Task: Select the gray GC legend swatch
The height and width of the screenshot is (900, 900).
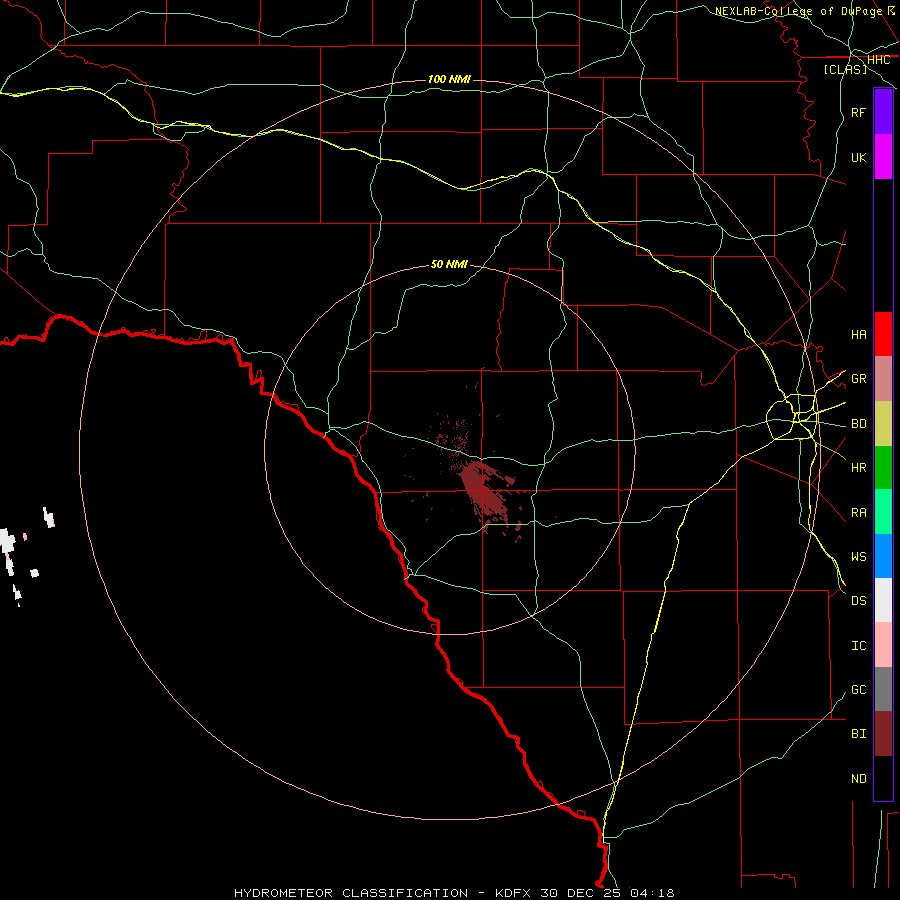Action: tap(883, 689)
